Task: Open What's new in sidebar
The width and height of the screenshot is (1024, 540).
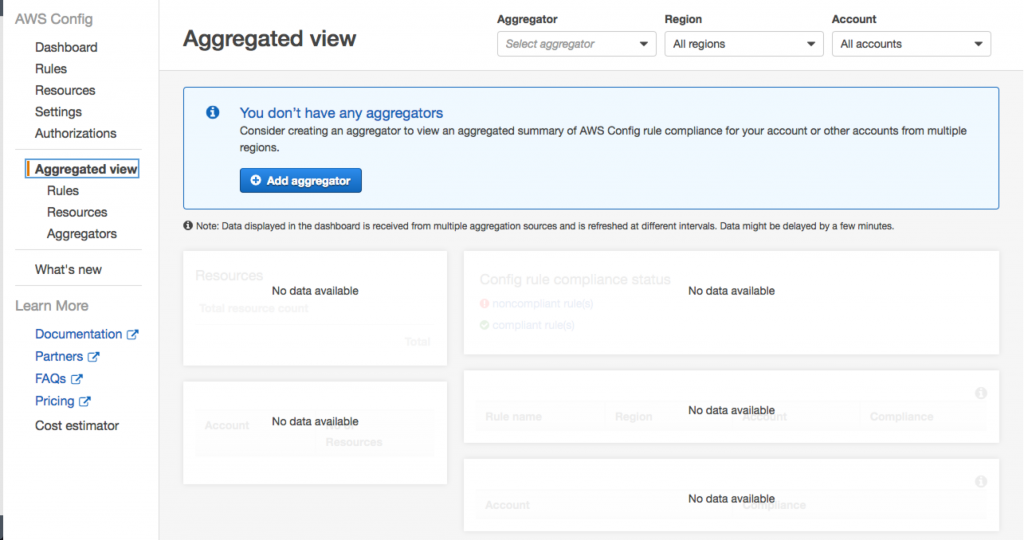Action: (68, 270)
